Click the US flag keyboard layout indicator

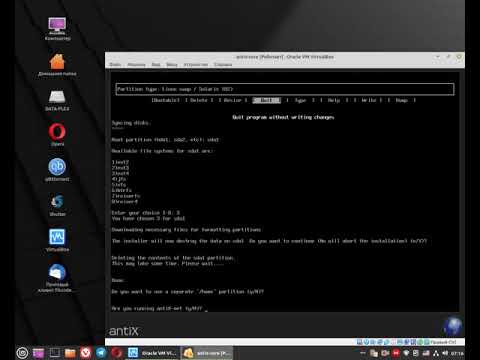(426, 353)
